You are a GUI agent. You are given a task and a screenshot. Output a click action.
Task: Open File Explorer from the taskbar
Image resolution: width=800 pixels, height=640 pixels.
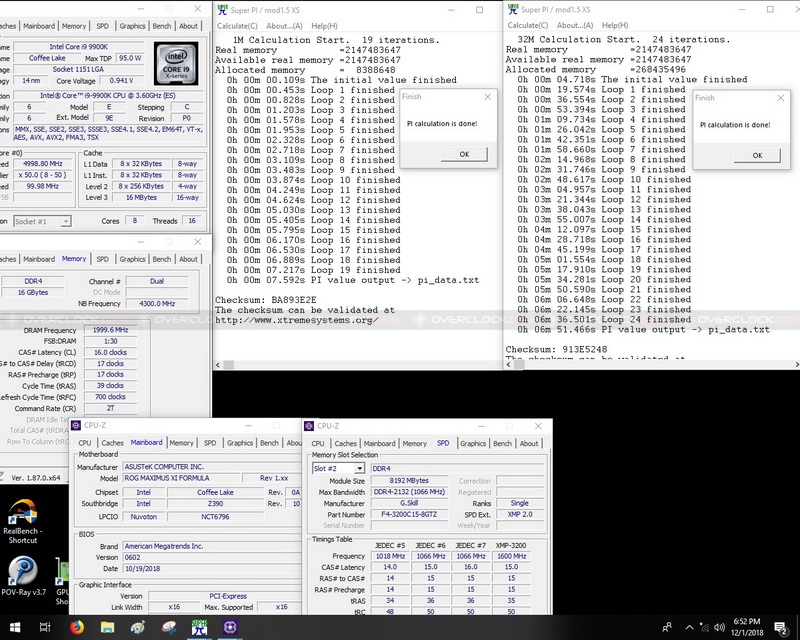click(107, 627)
